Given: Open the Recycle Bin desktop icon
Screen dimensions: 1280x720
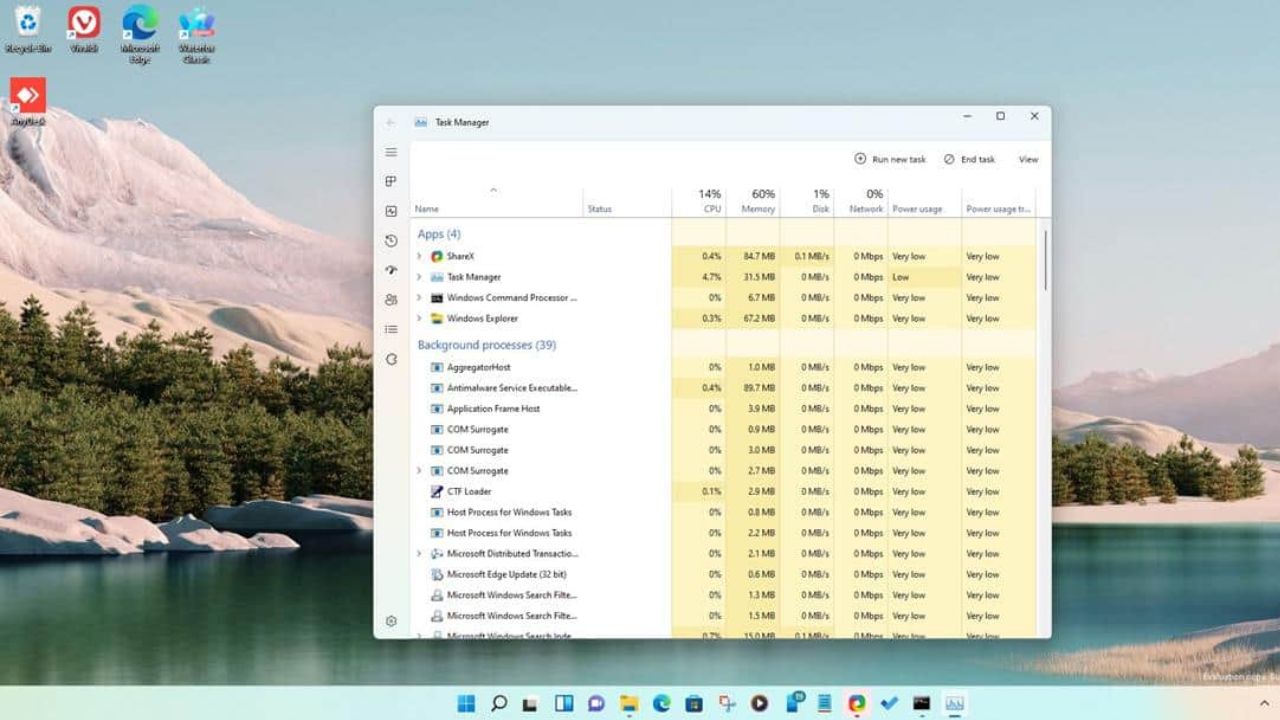Looking at the screenshot, I should [x=28, y=27].
